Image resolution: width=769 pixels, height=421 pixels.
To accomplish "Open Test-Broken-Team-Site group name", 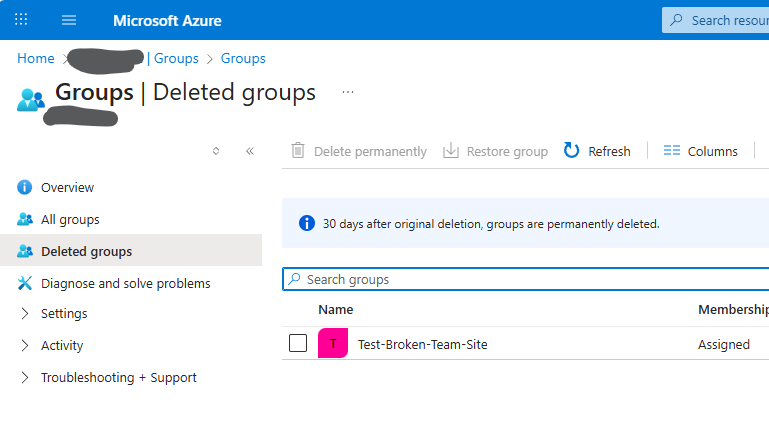I will coord(423,344).
